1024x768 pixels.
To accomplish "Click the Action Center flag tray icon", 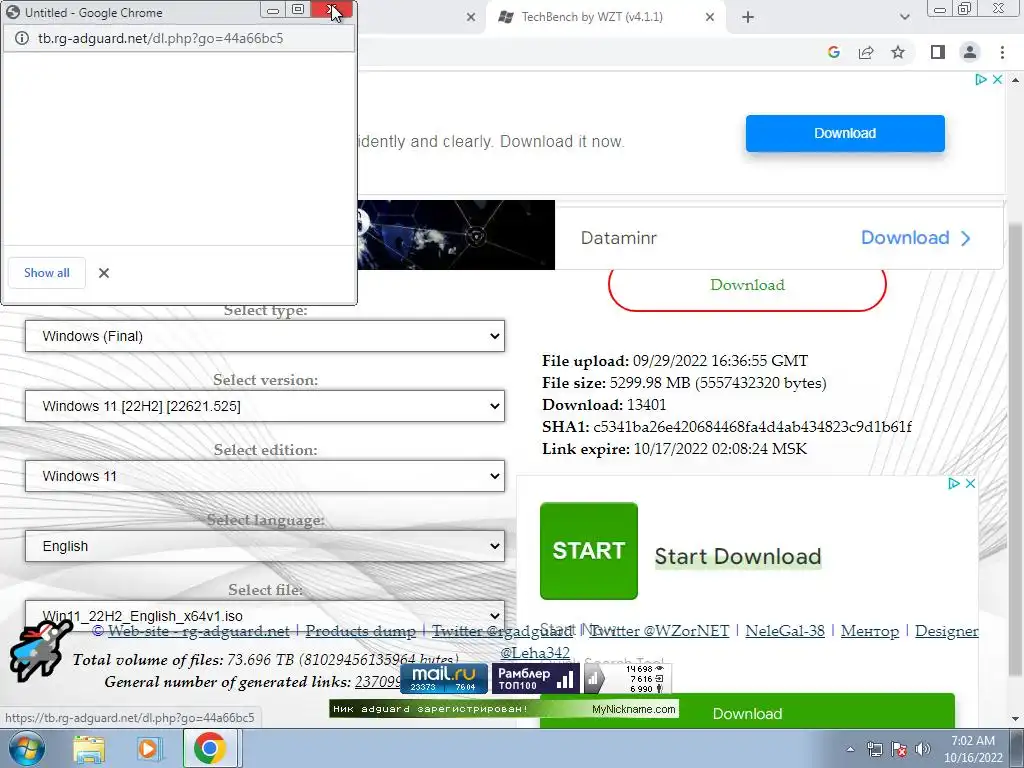I will point(899,749).
